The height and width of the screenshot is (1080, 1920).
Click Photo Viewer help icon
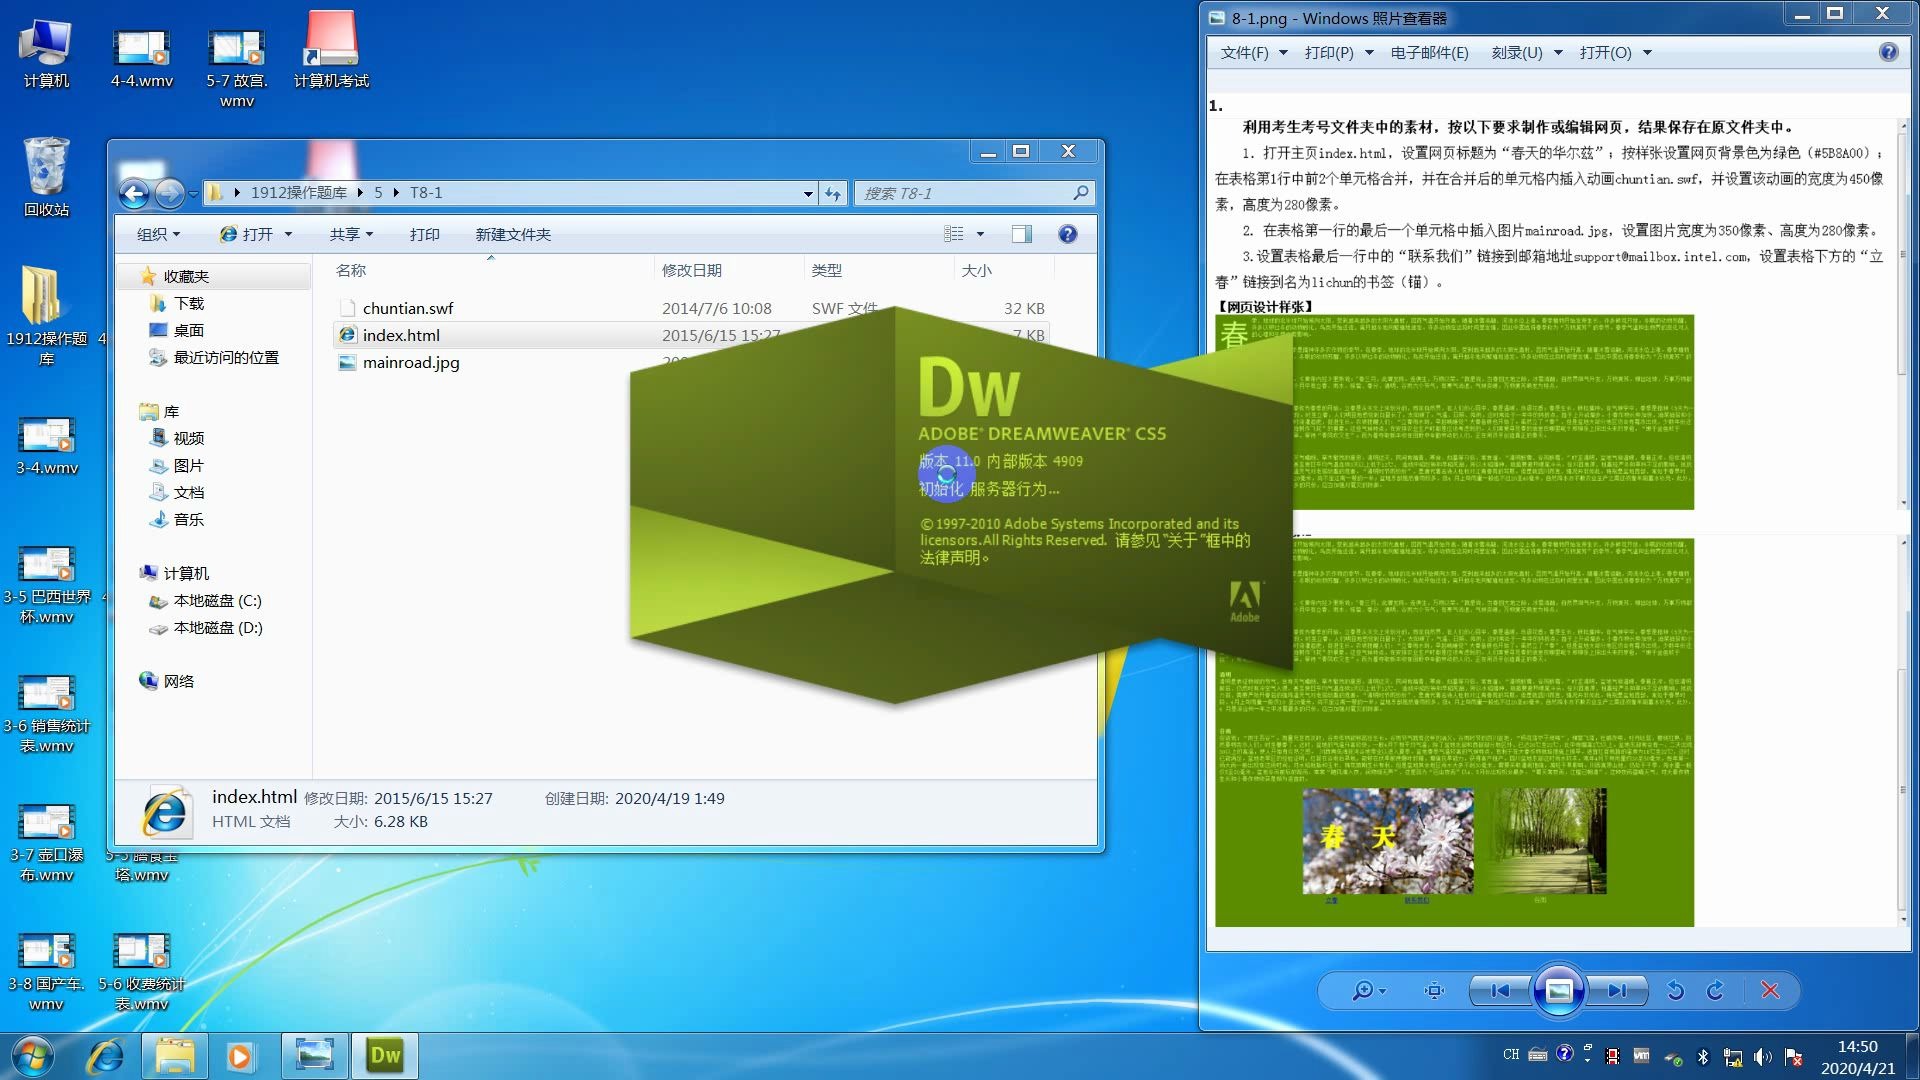coord(1888,52)
